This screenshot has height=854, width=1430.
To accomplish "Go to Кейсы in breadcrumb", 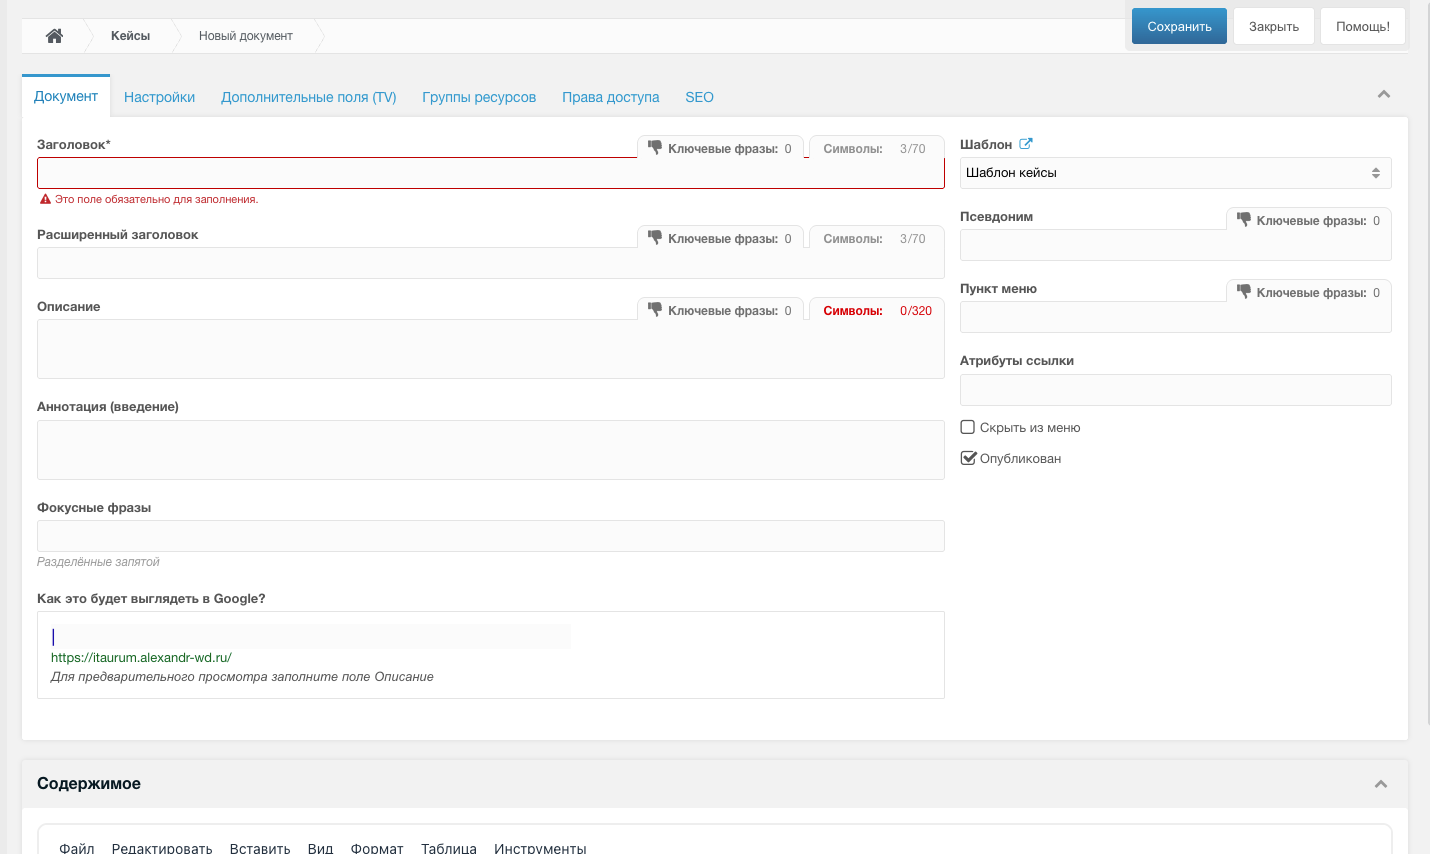I will click(x=130, y=36).
